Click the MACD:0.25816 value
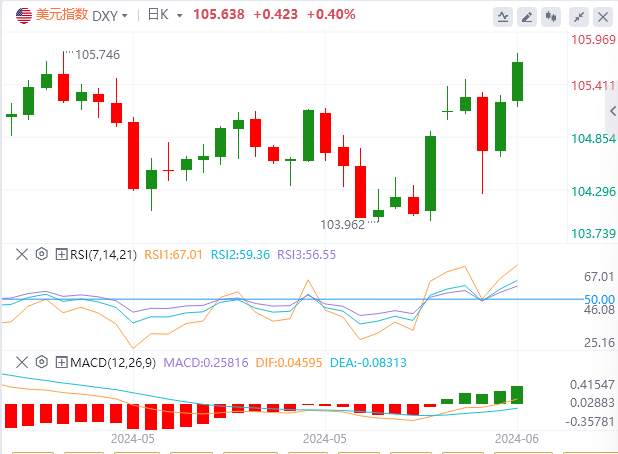The image size is (618, 454). tap(206, 363)
